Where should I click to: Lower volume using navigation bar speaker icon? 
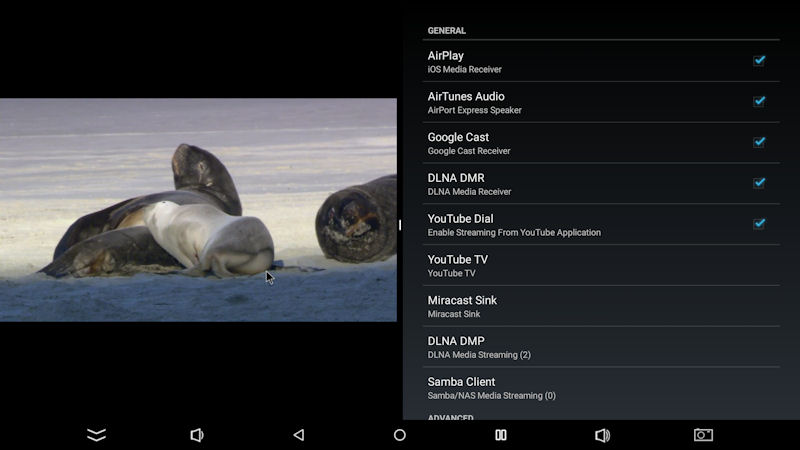tap(196, 435)
